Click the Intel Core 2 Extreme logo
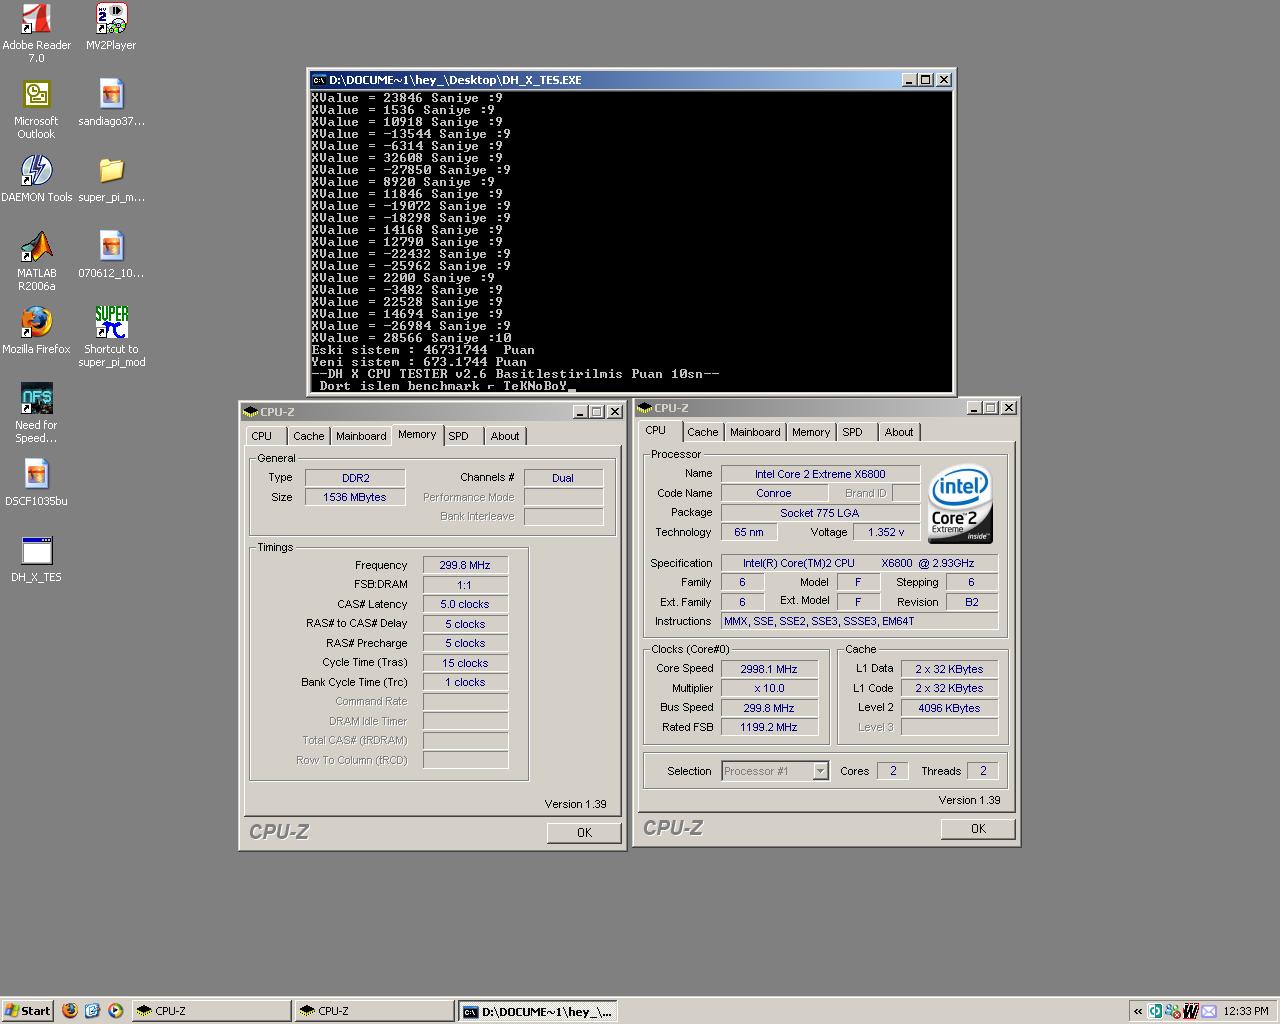 click(960, 503)
